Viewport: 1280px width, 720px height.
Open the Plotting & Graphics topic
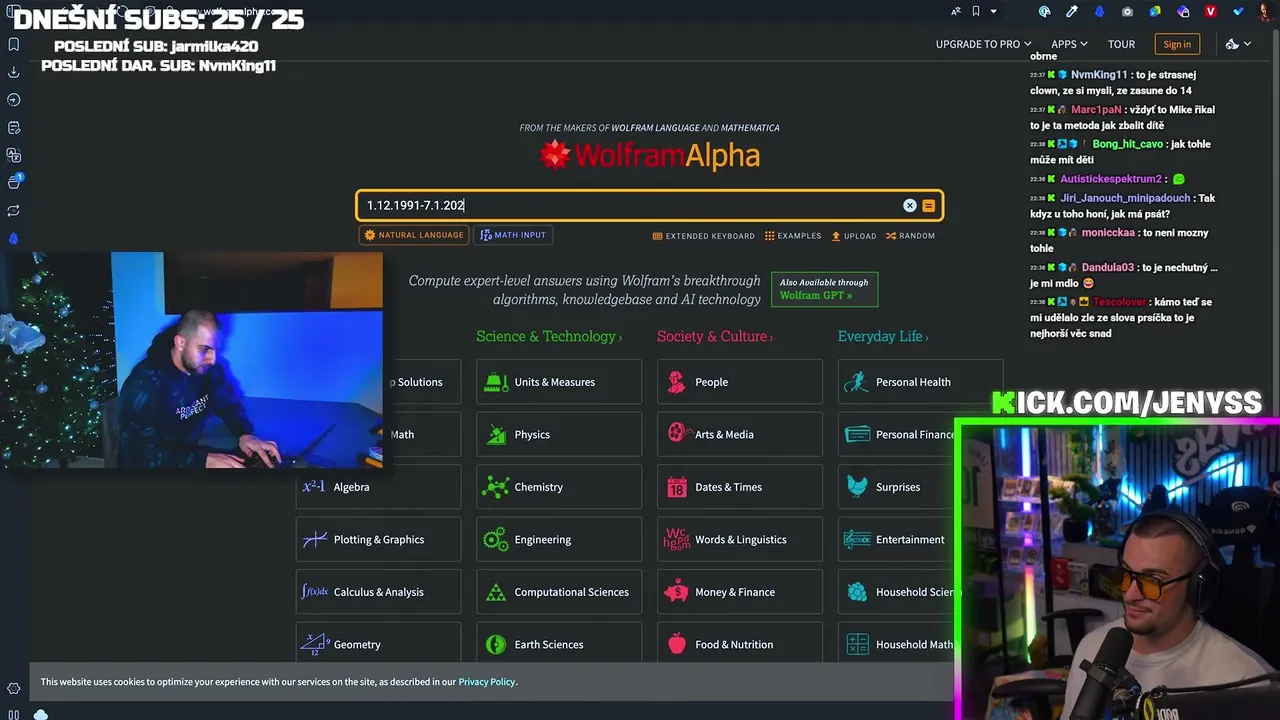pos(378,540)
